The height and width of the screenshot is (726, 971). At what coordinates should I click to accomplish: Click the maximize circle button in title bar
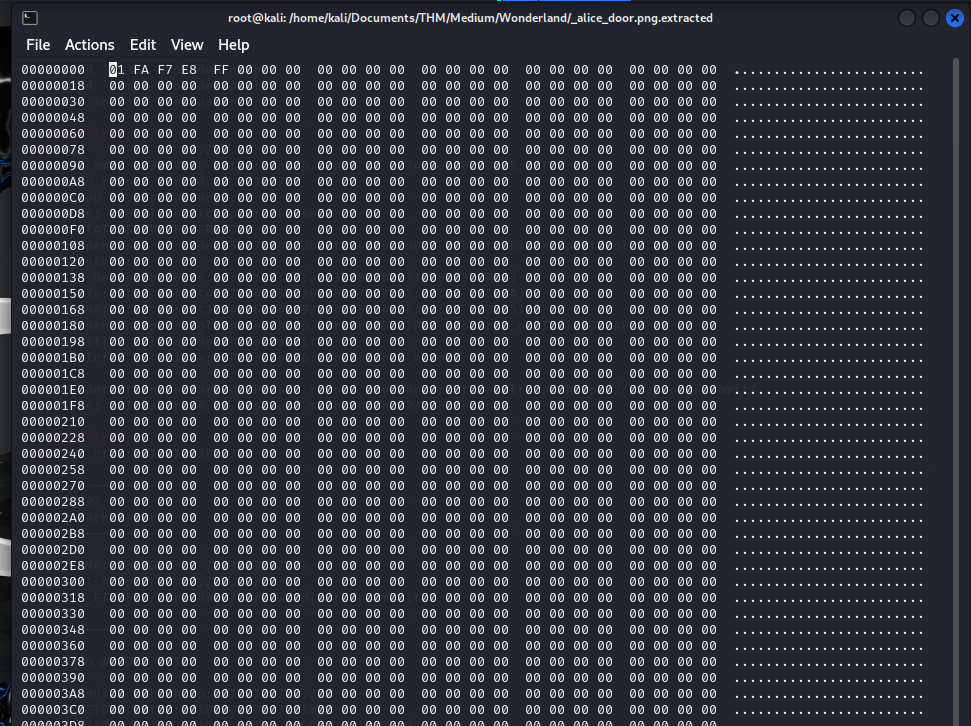(x=931, y=18)
